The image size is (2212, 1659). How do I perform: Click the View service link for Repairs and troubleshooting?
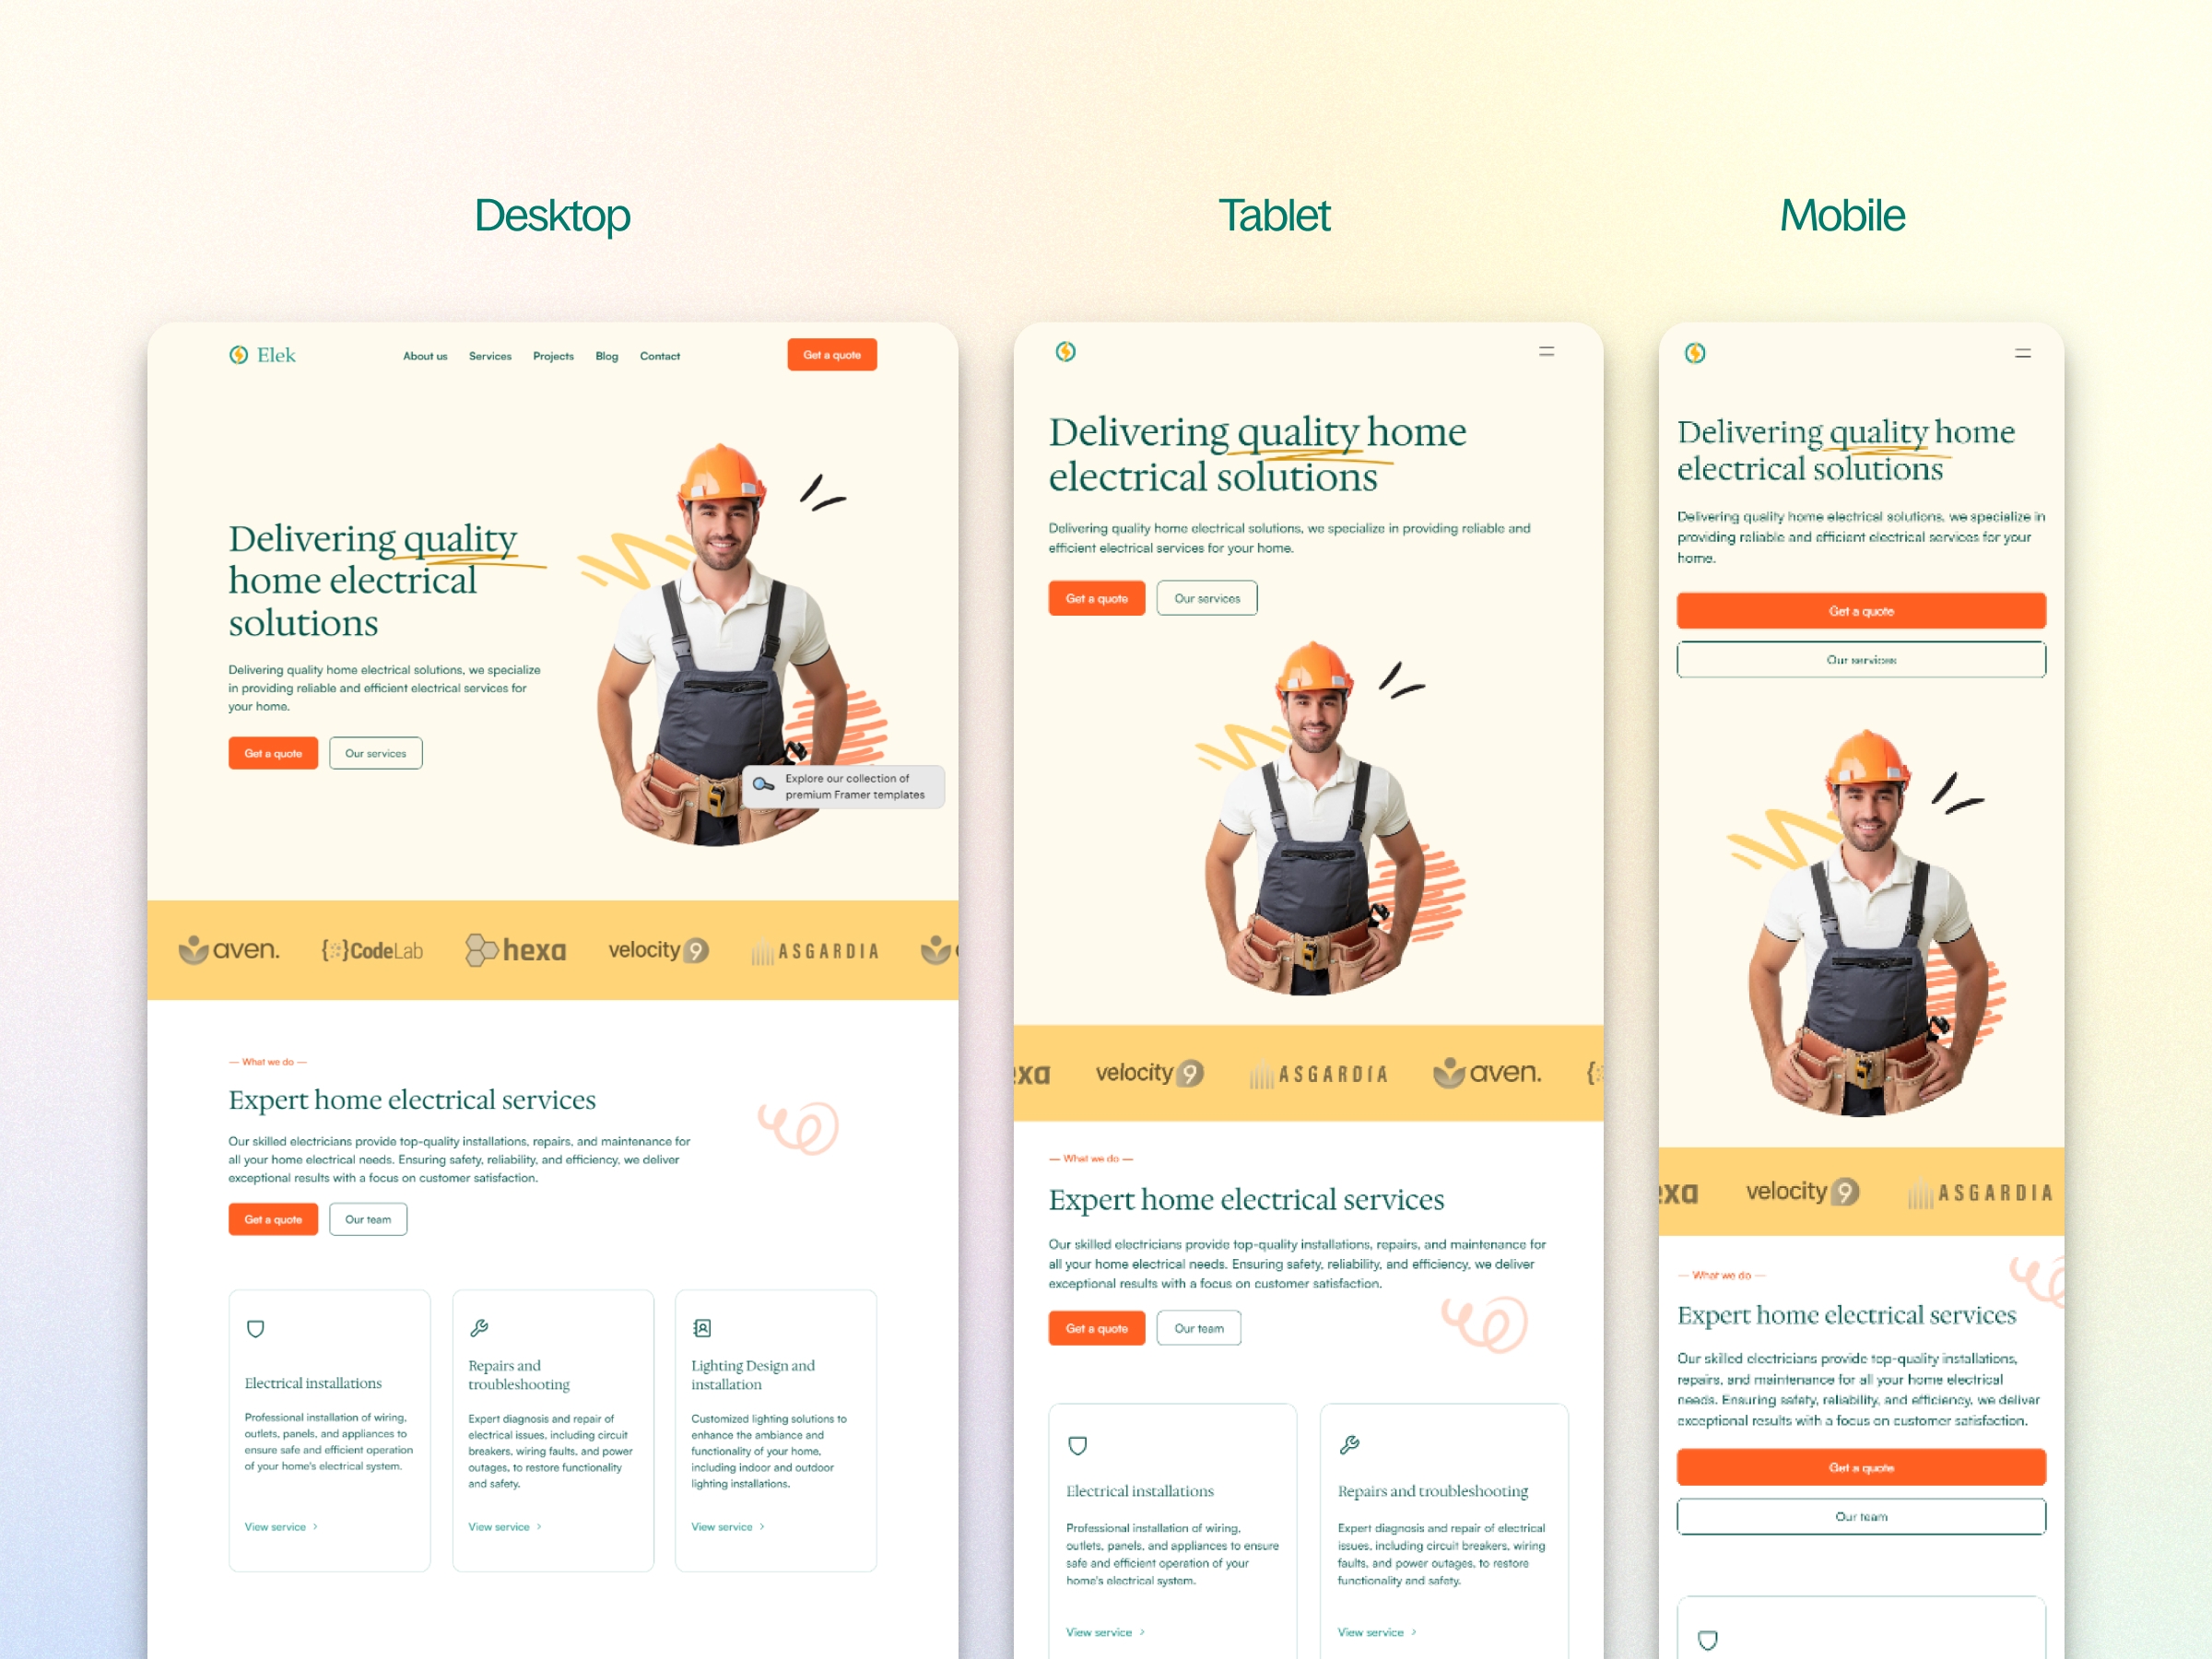click(x=503, y=1526)
